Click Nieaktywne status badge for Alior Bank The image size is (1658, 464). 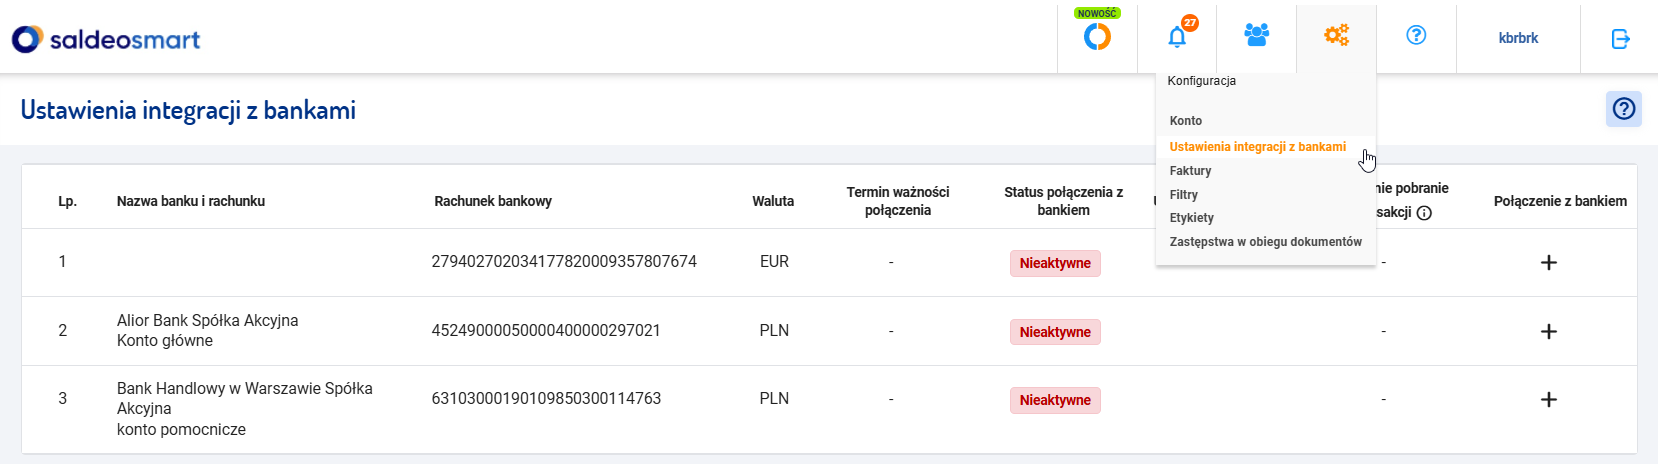[1055, 332]
